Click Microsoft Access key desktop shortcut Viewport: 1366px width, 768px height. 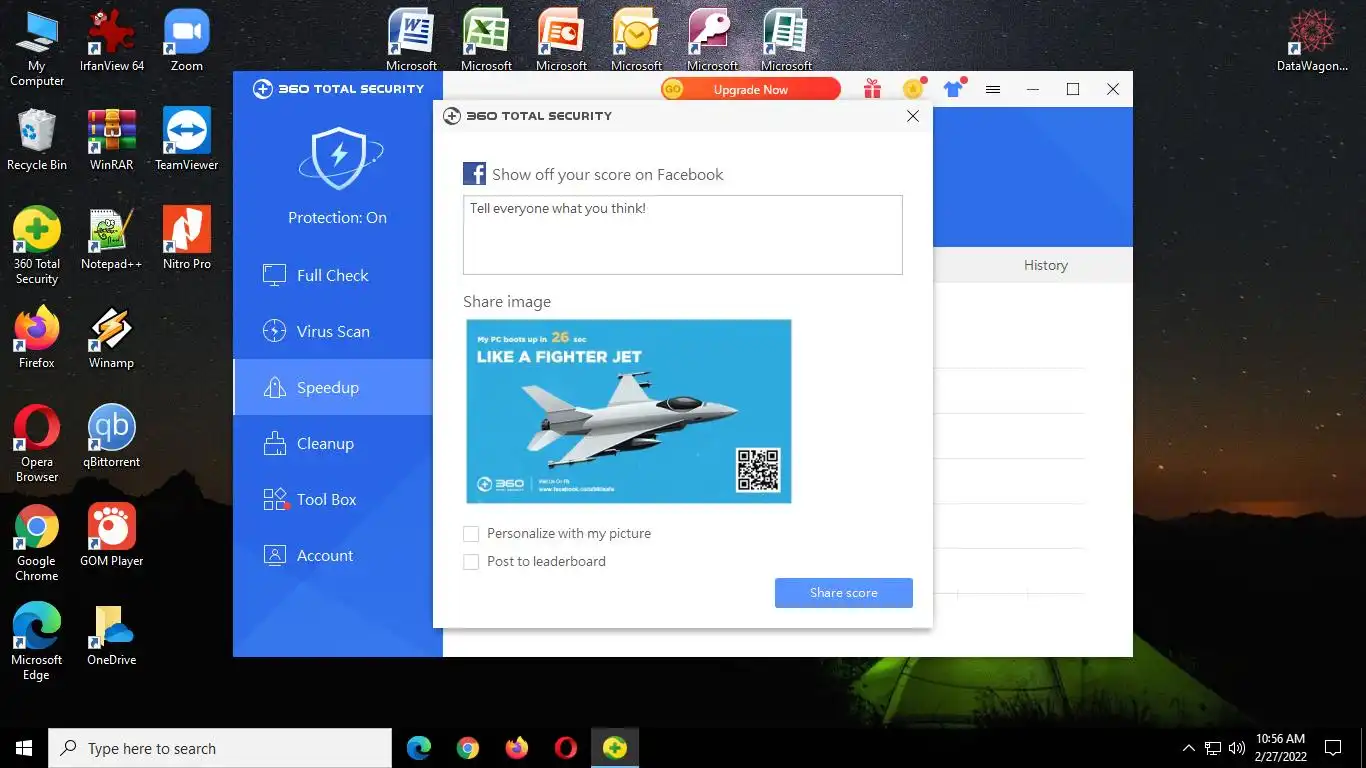pos(712,41)
